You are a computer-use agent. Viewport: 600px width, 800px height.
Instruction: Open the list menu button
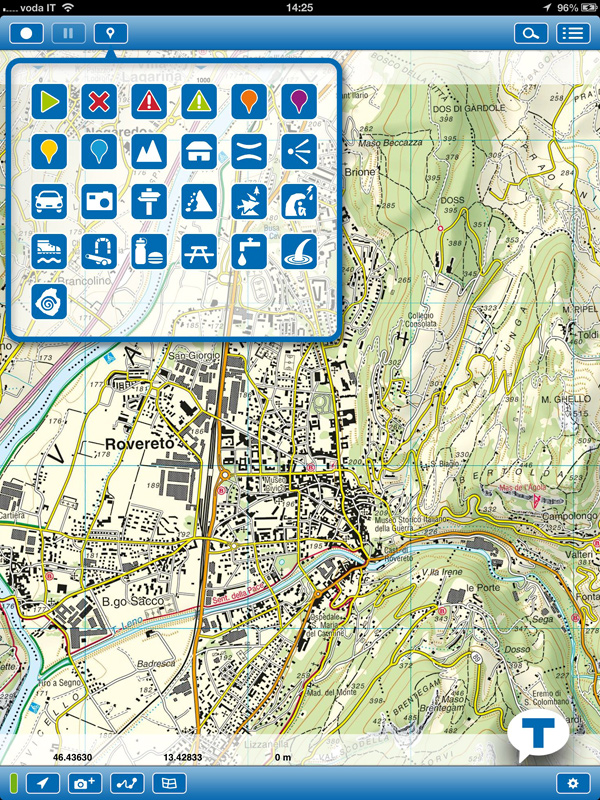point(573,34)
